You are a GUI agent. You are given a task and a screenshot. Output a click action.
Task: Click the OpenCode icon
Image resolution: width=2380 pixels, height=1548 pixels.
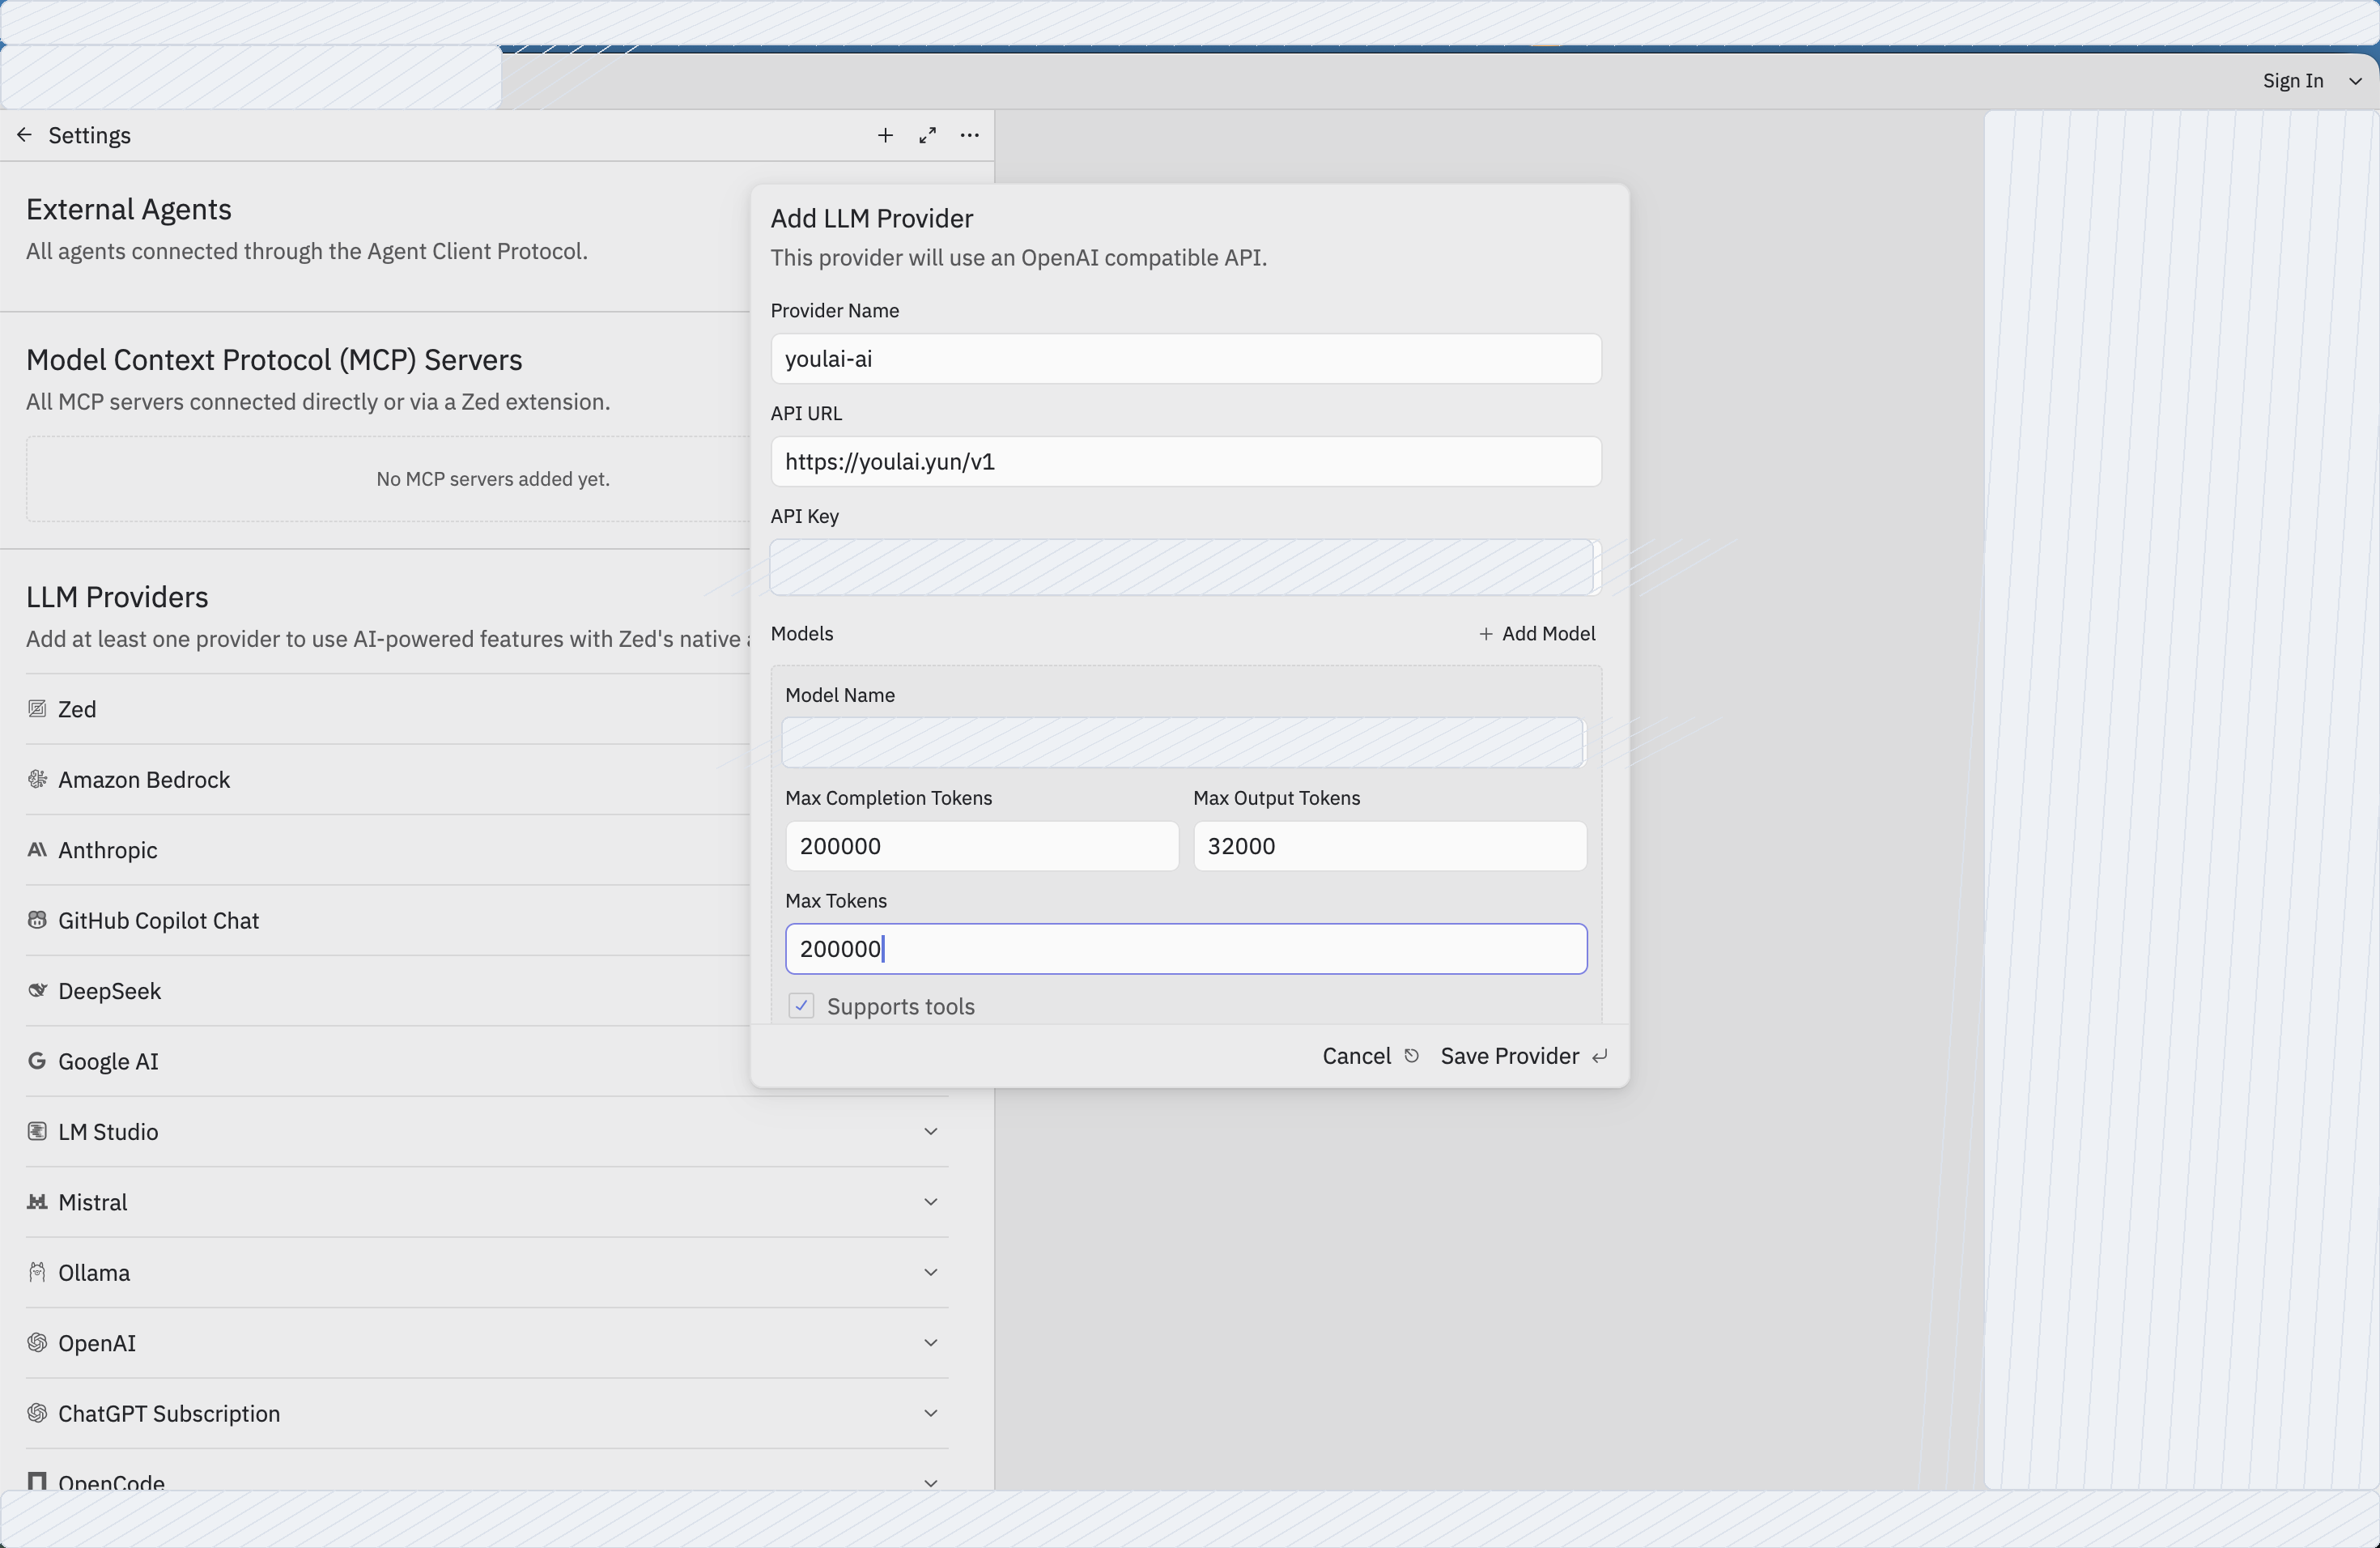[x=37, y=1482]
